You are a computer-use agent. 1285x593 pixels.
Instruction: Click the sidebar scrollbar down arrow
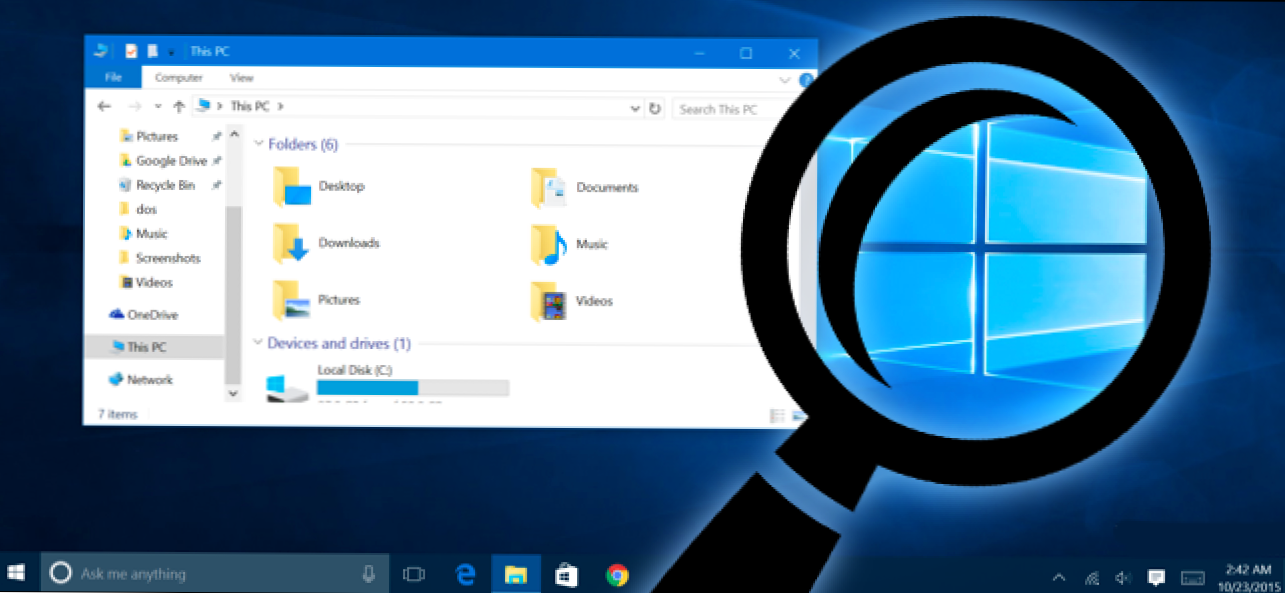click(234, 394)
